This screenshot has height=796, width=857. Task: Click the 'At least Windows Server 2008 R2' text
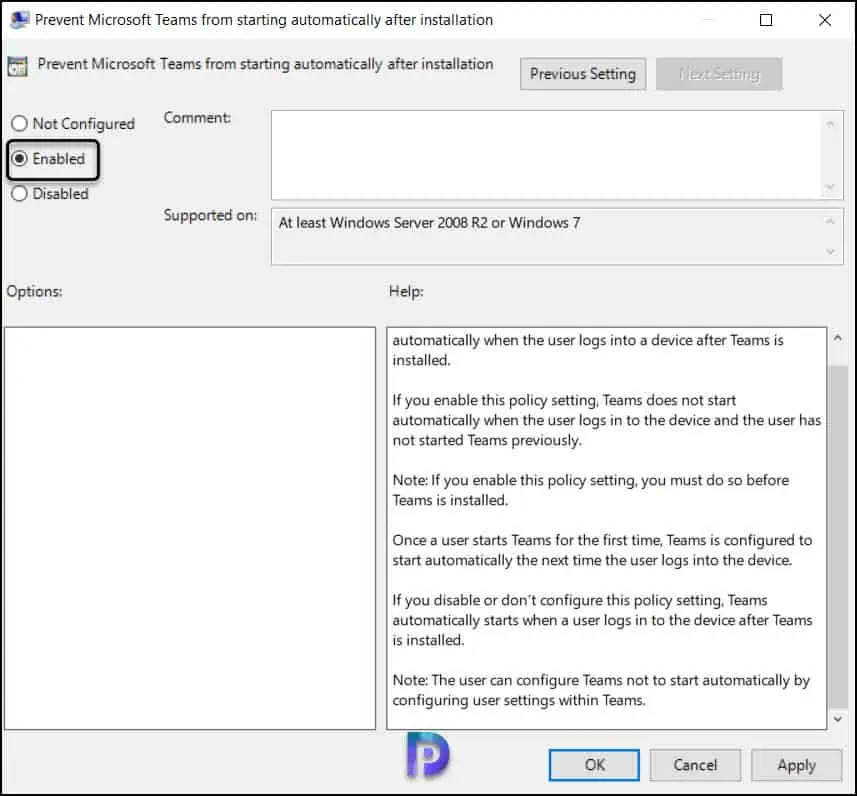point(430,223)
